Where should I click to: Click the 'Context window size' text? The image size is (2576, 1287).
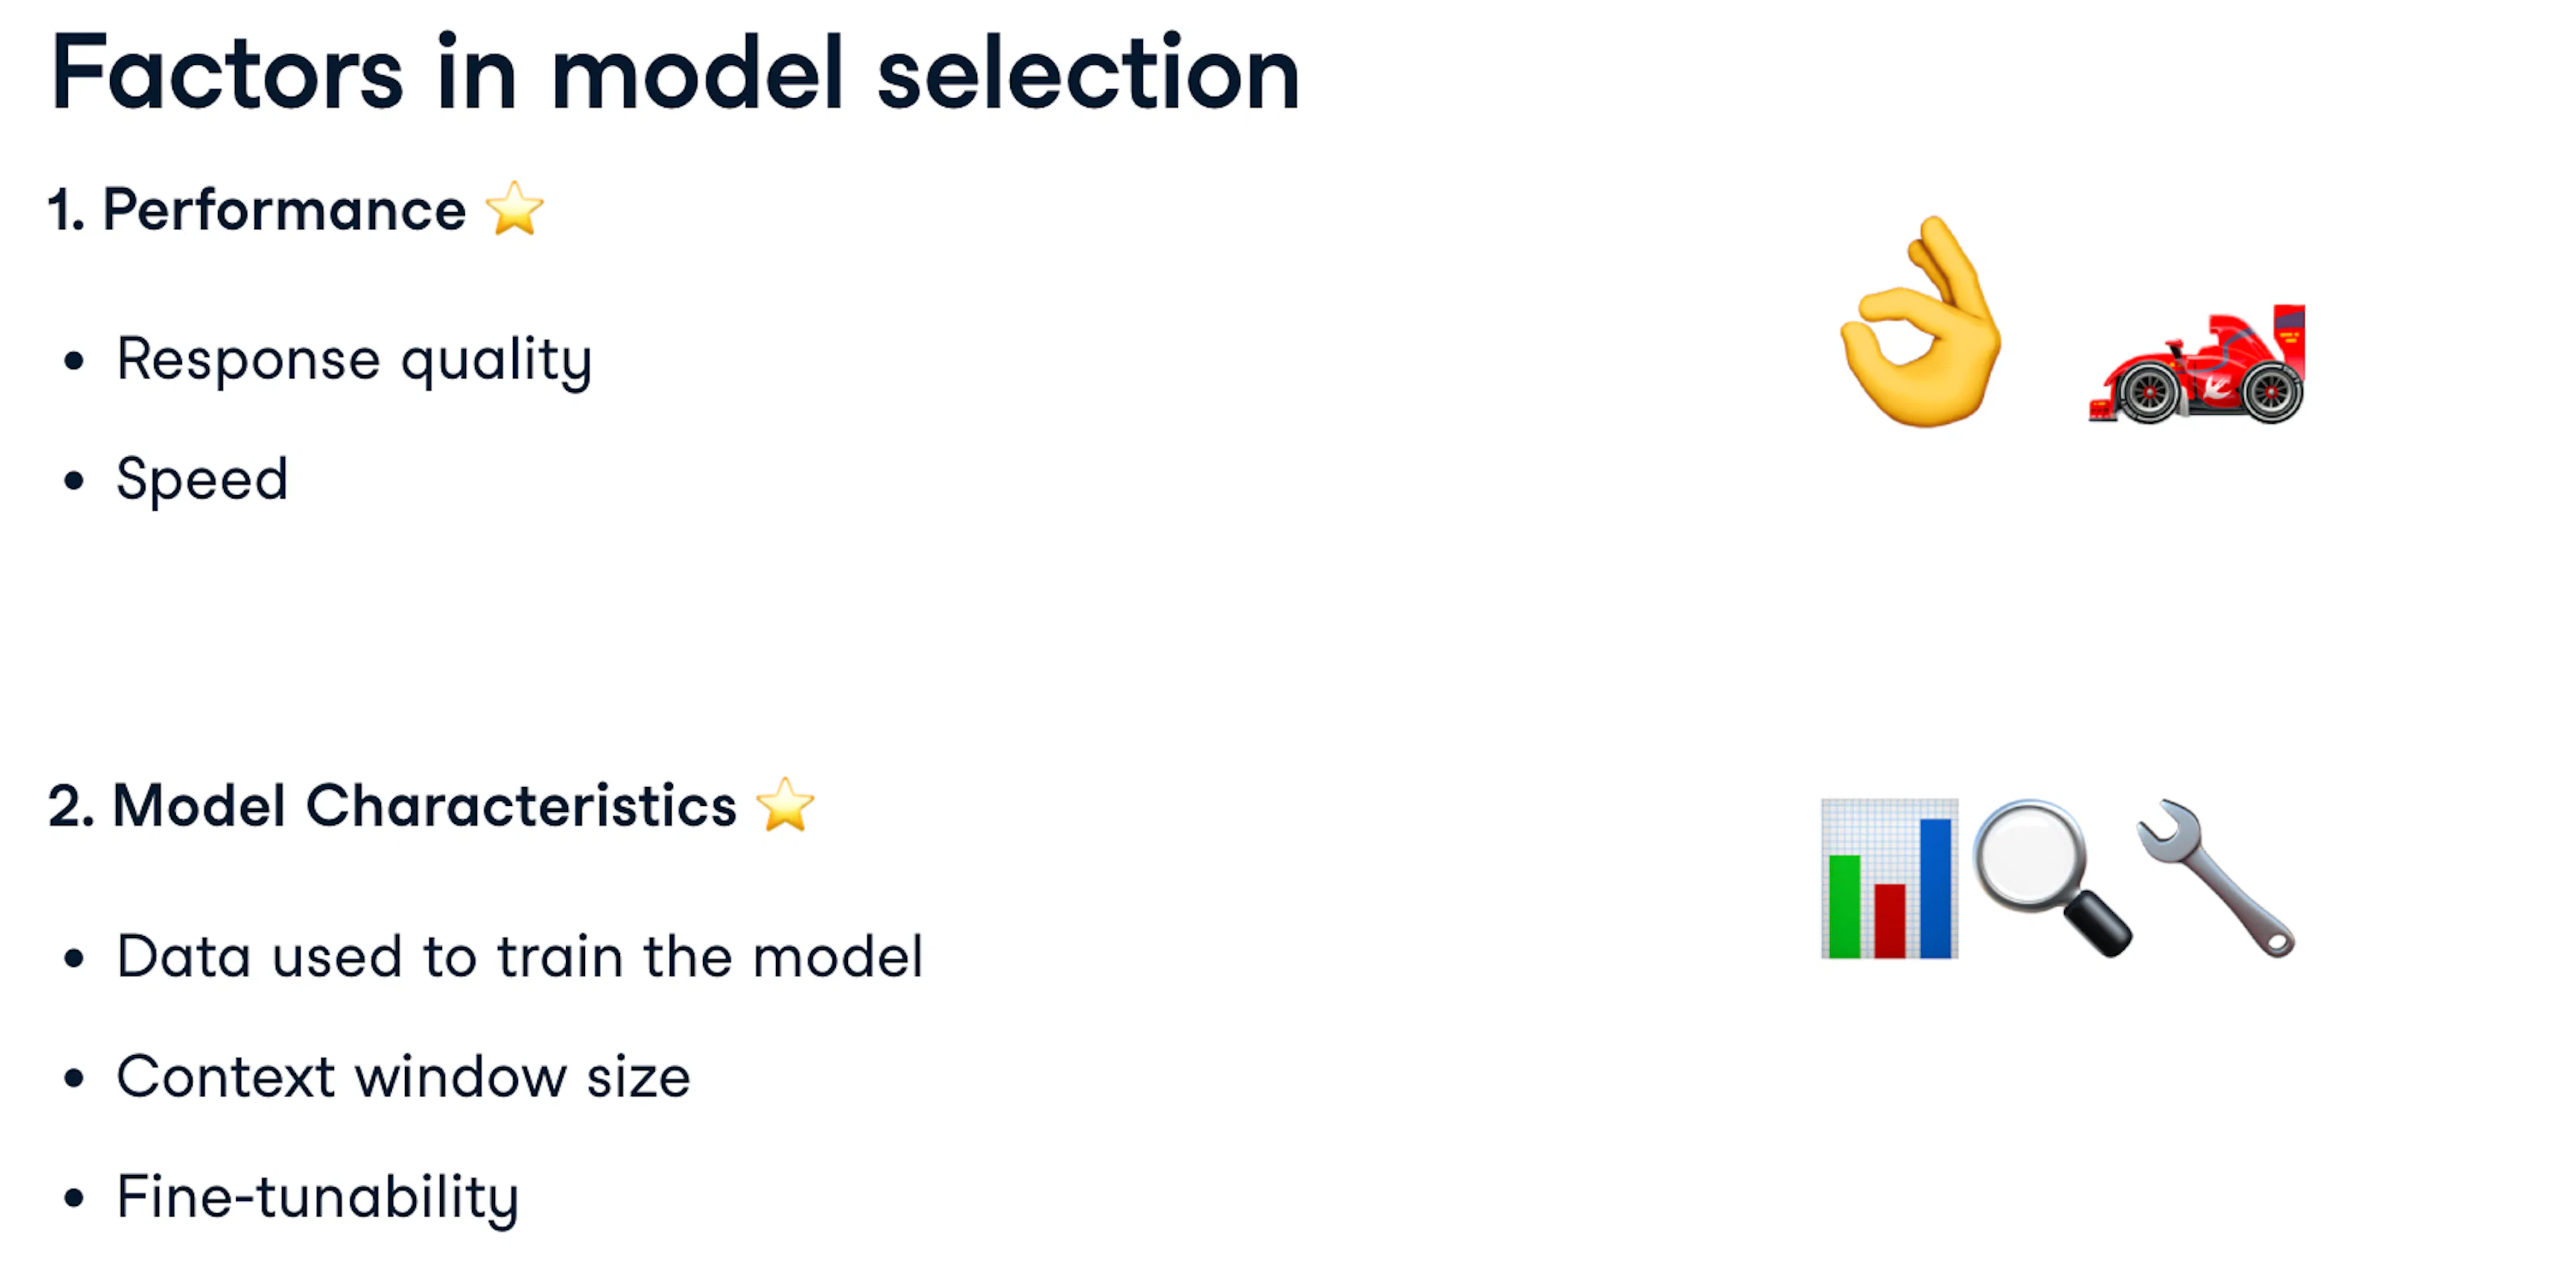point(403,1077)
